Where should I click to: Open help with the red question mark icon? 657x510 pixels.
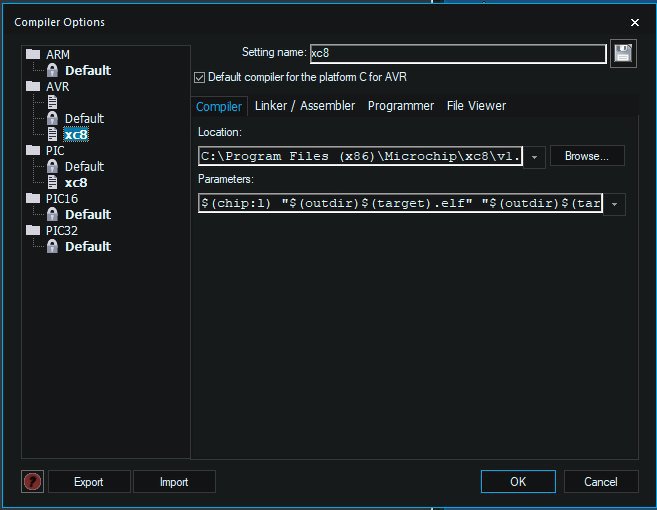click(x=33, y=482)
